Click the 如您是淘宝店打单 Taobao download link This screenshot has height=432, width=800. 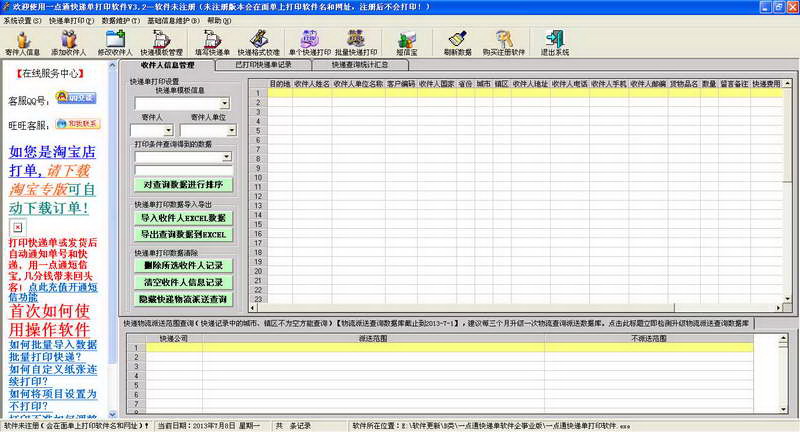[x=52, y=161]
